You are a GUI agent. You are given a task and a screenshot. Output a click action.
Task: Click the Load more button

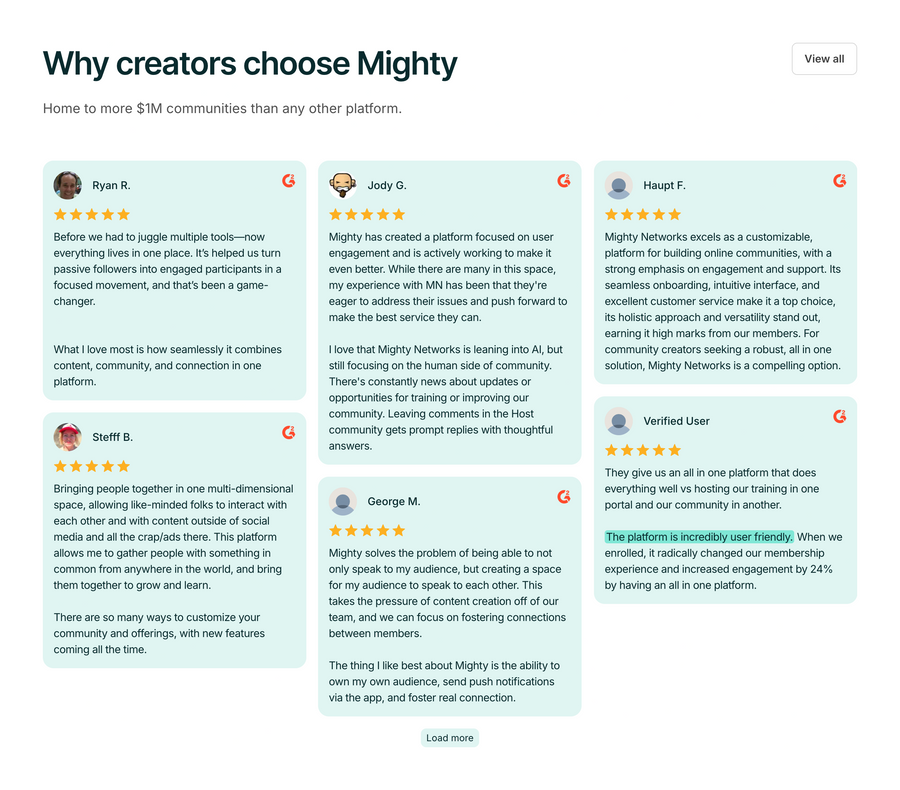(449, 737)
